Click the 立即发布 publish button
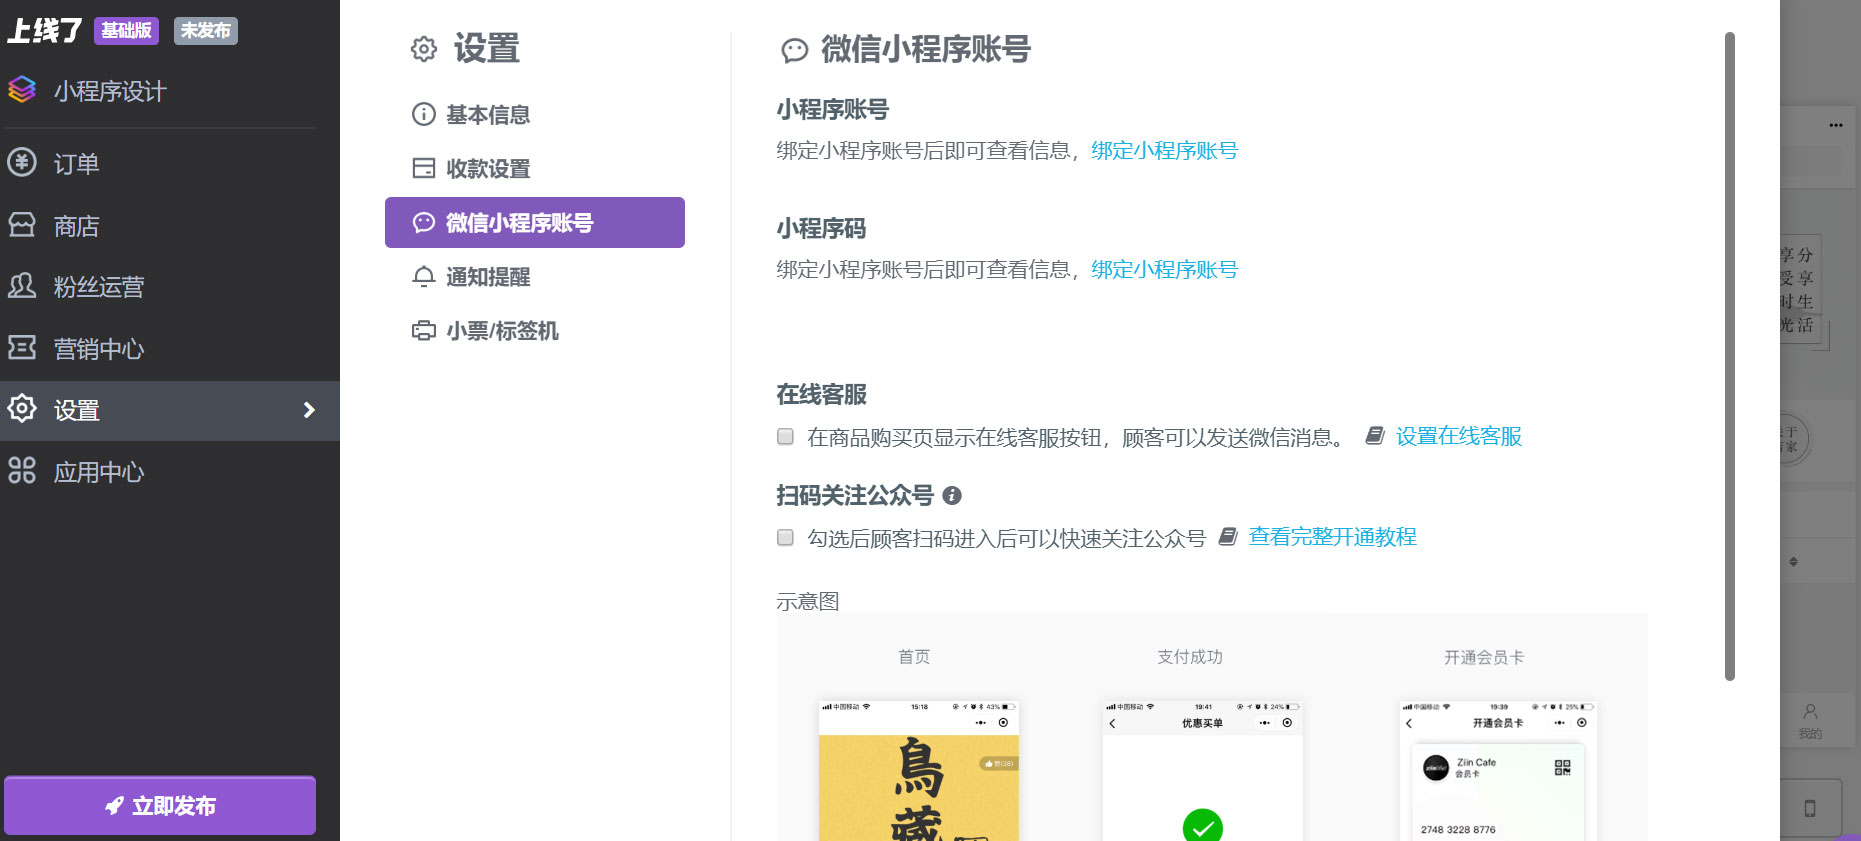 (160, 805)
